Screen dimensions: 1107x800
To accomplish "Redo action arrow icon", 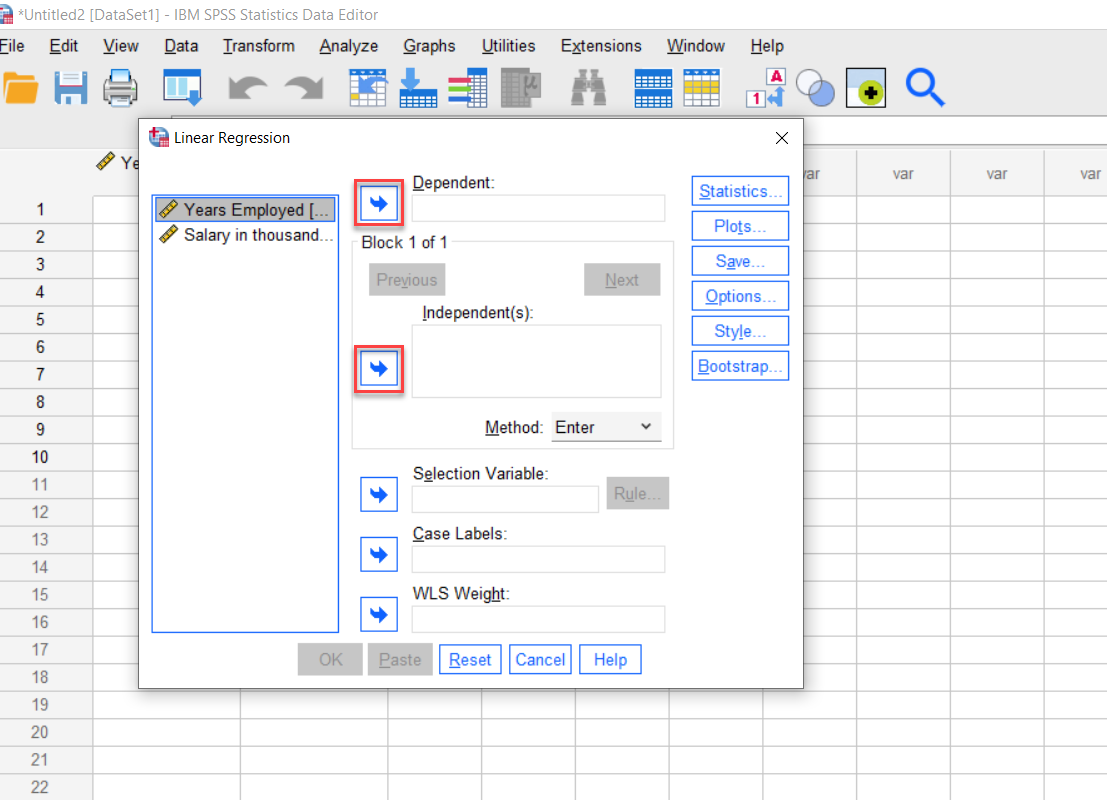I will point(304,89).
